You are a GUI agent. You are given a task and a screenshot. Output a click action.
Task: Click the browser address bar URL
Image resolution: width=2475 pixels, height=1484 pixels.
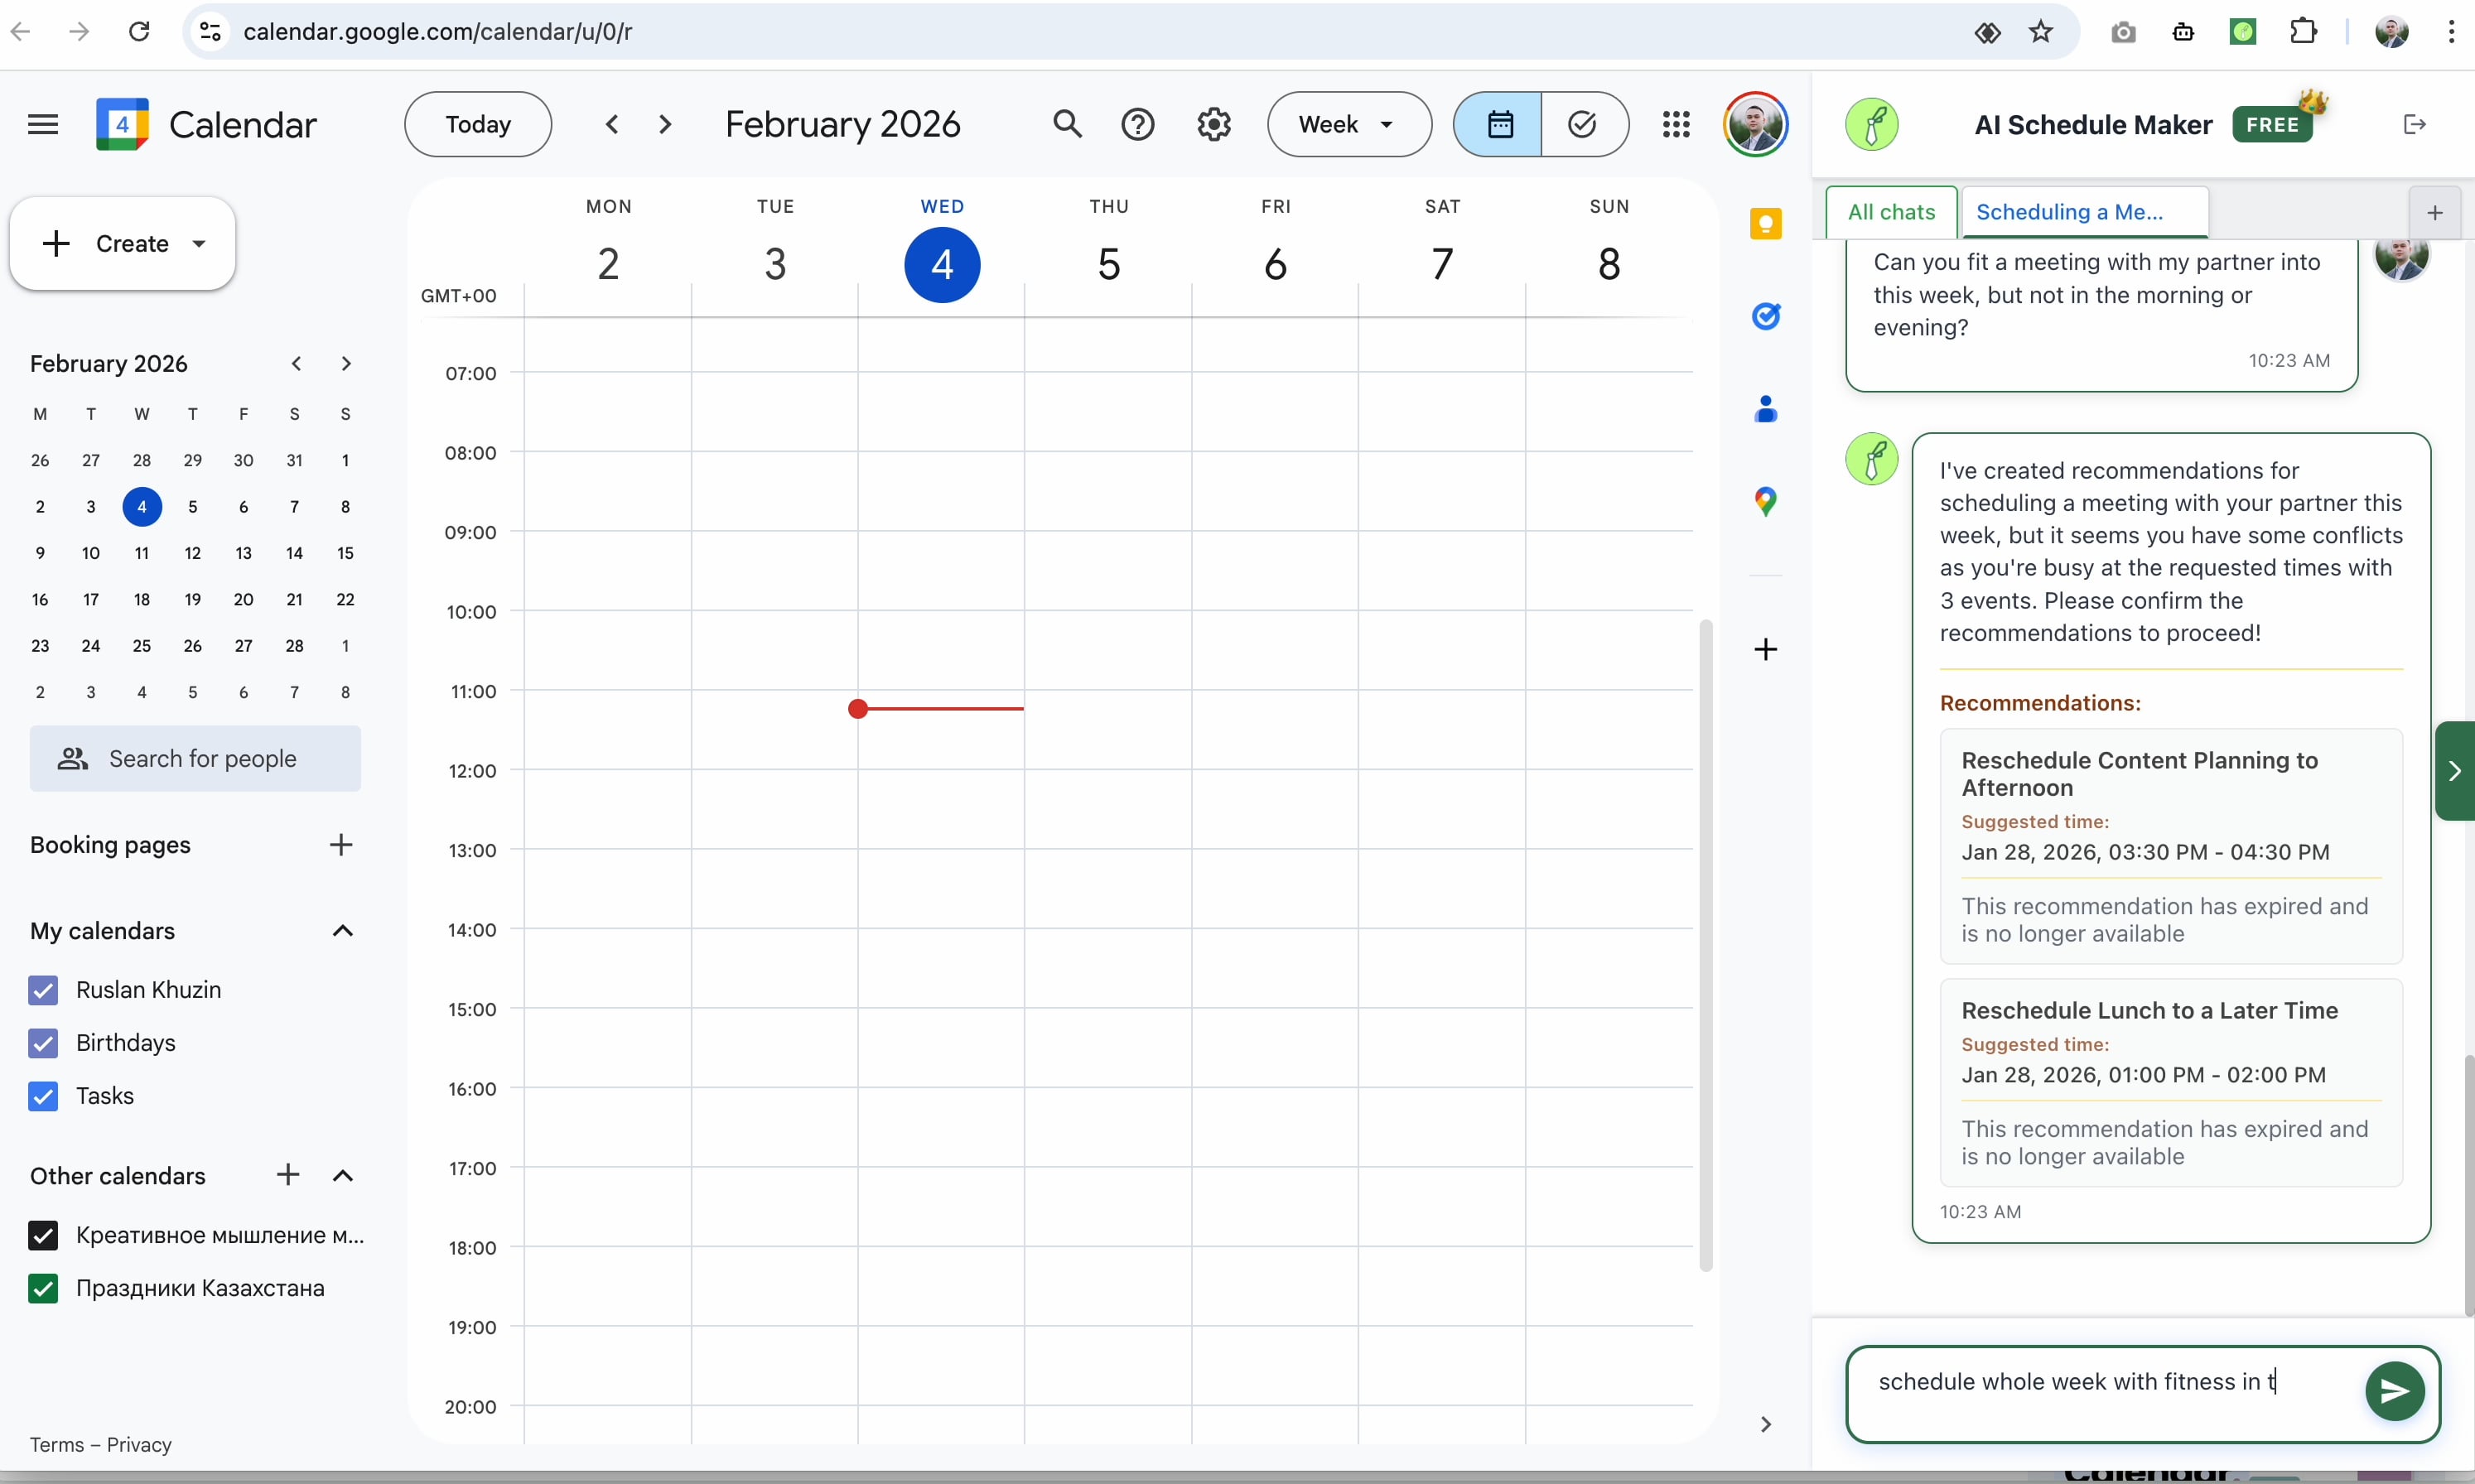(438, 32)
